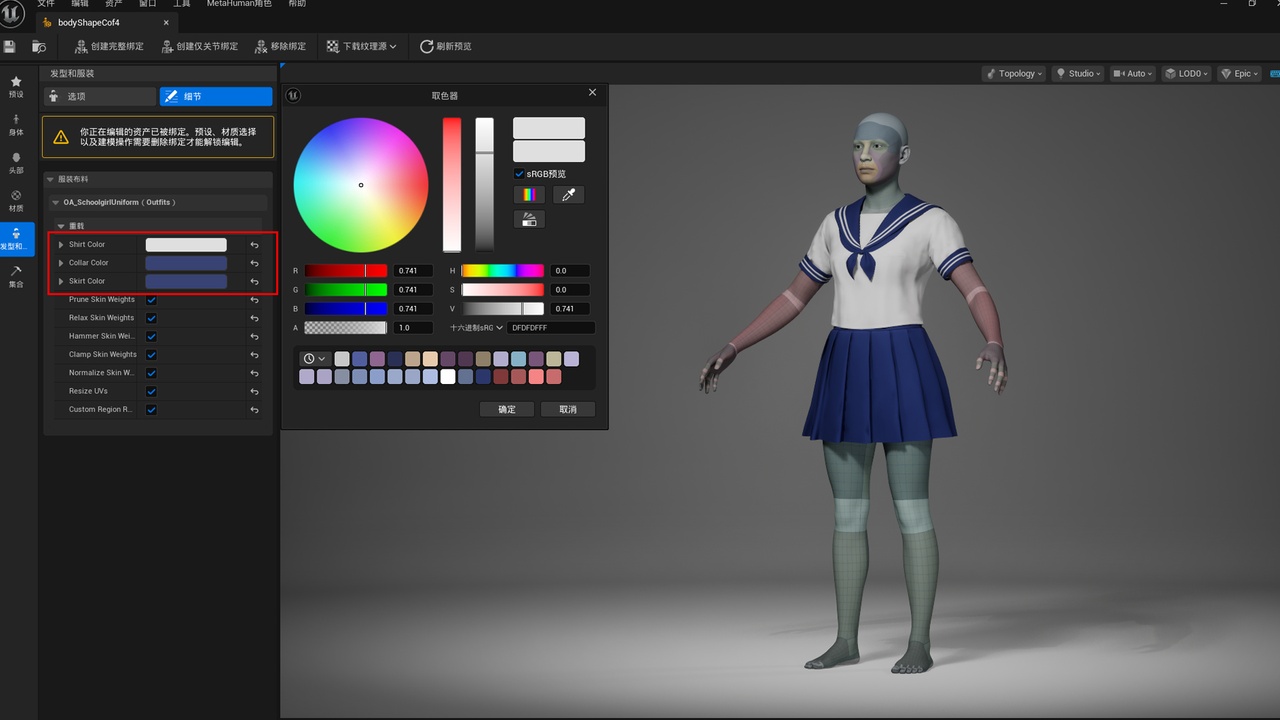Click the browse-to-asset folder icon
The height and width of the screenshot is (720, 1280).
click(39, 46)
